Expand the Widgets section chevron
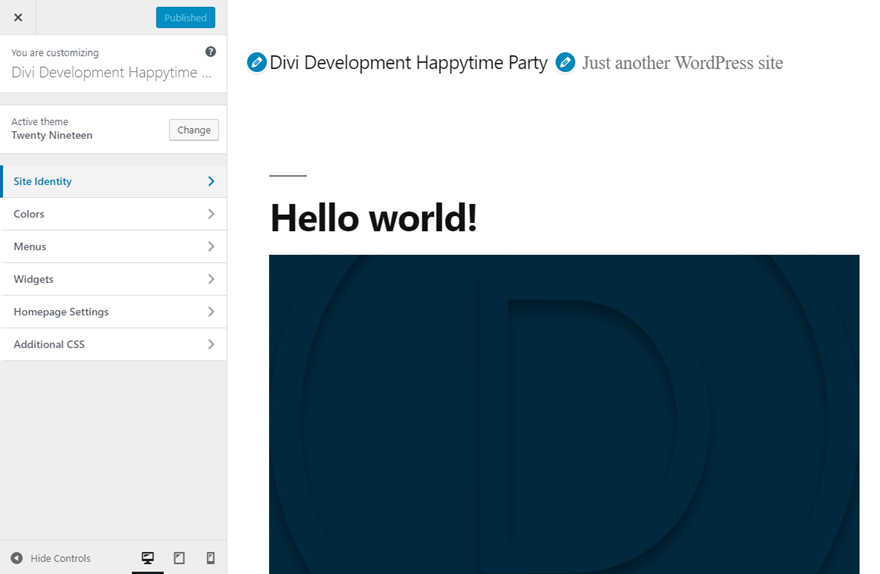 click(211, 279)
